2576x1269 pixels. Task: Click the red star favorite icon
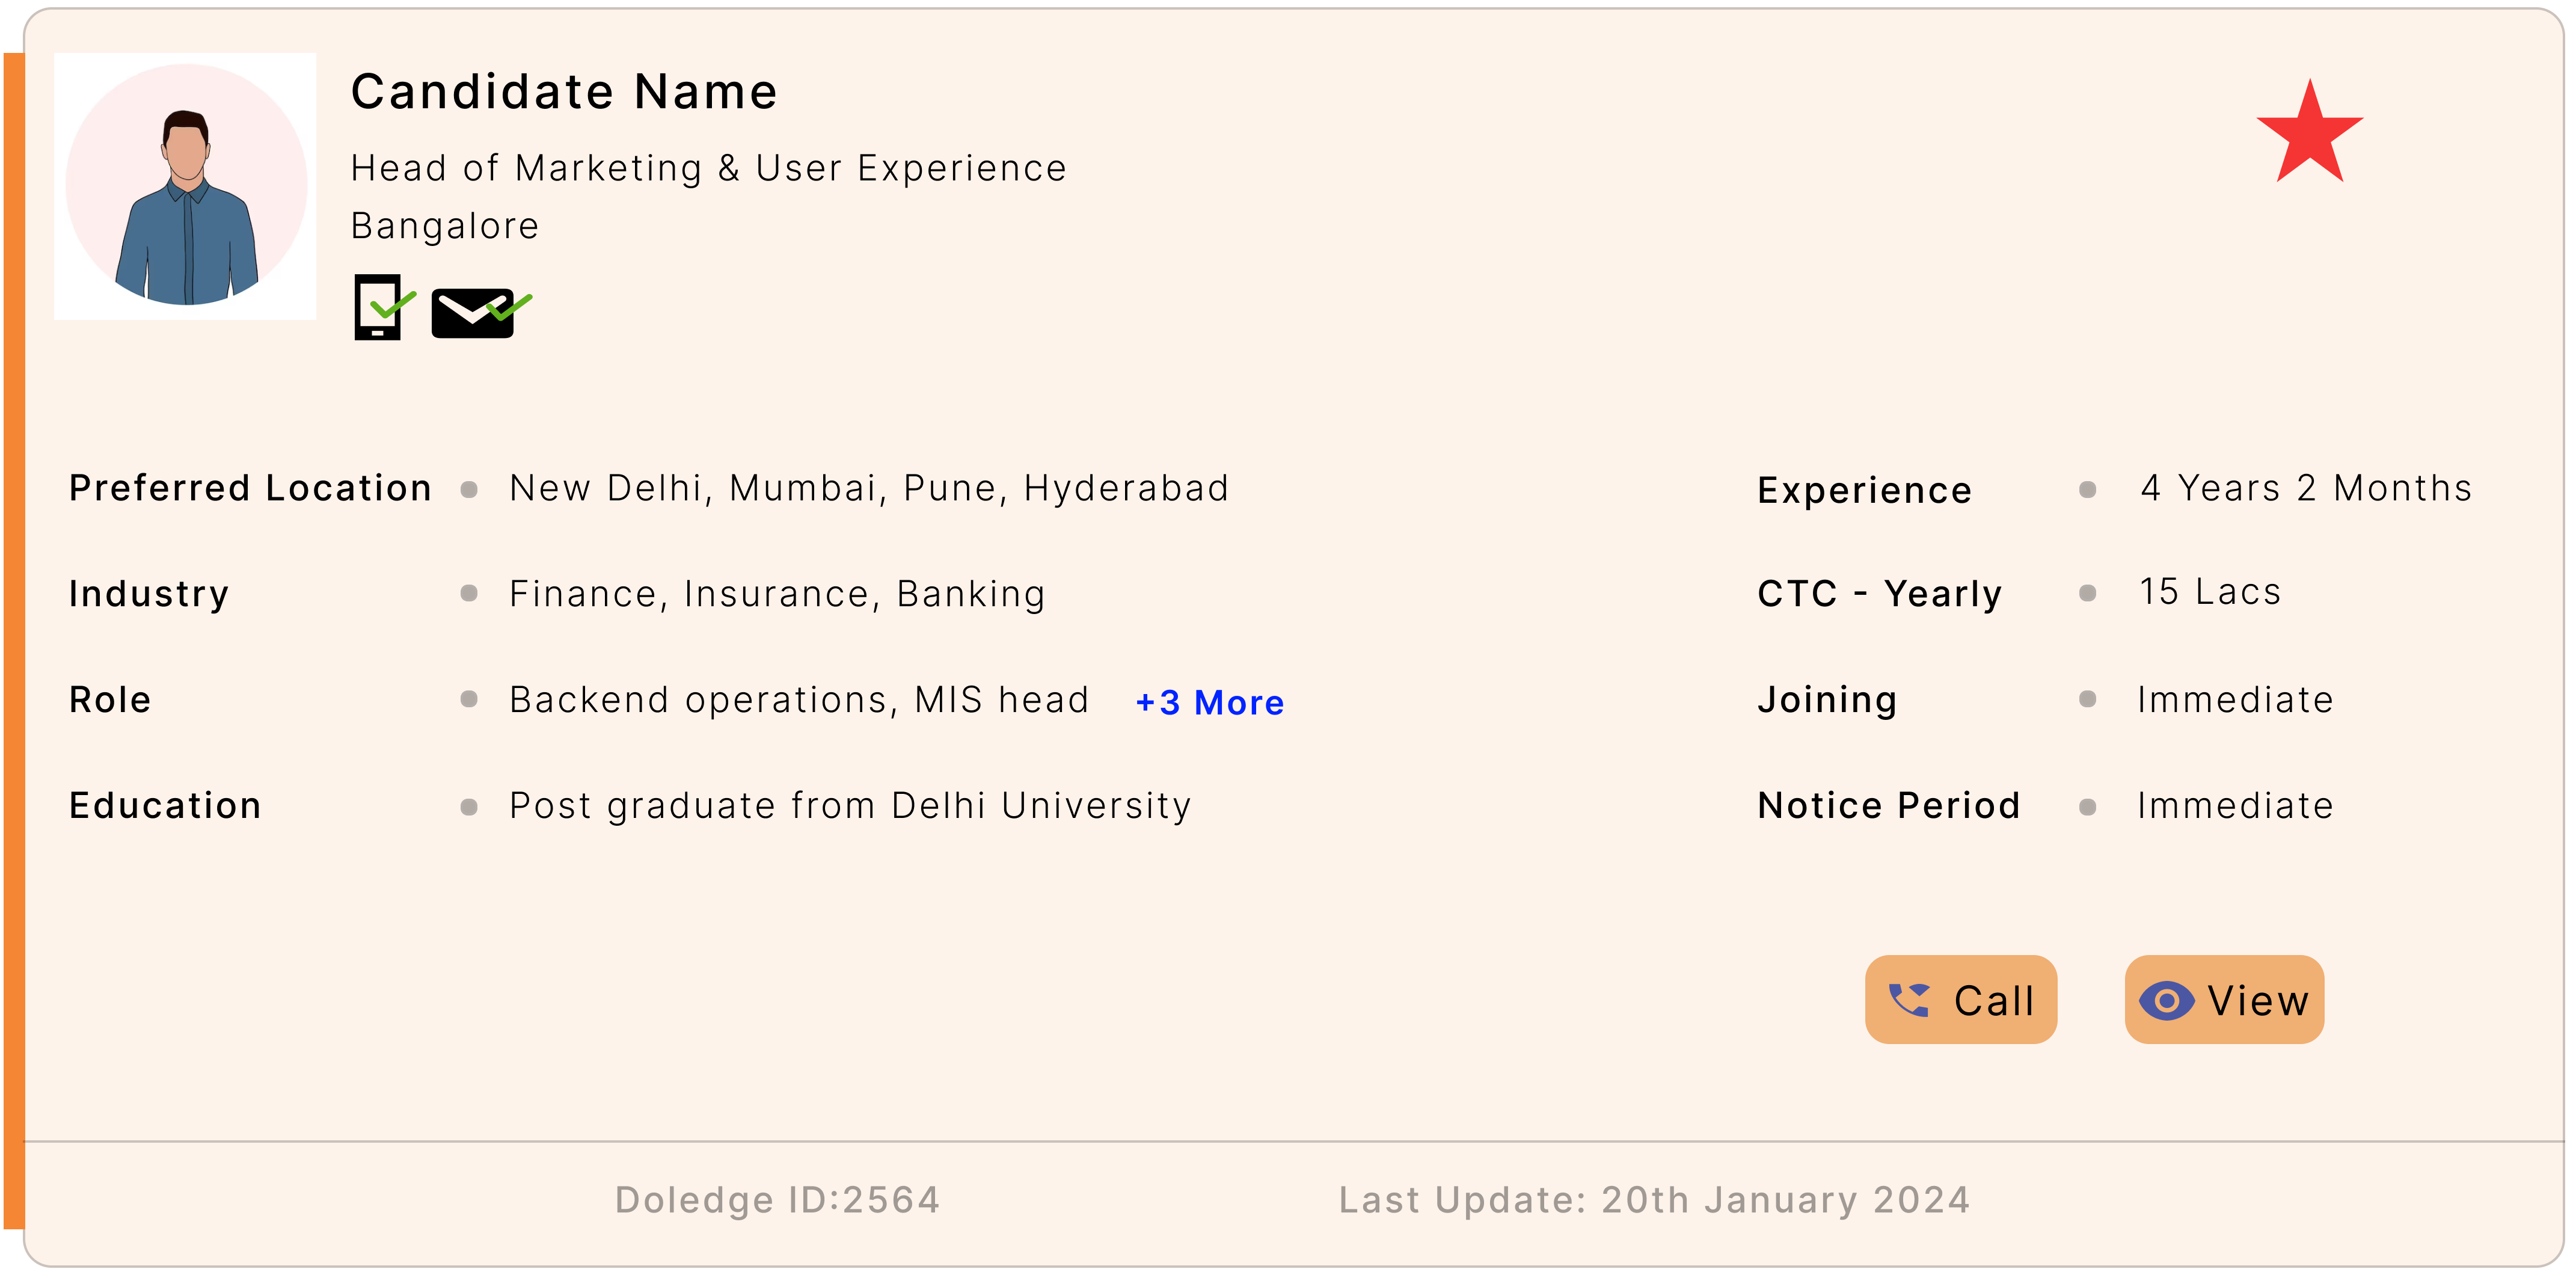[2309, 134]
